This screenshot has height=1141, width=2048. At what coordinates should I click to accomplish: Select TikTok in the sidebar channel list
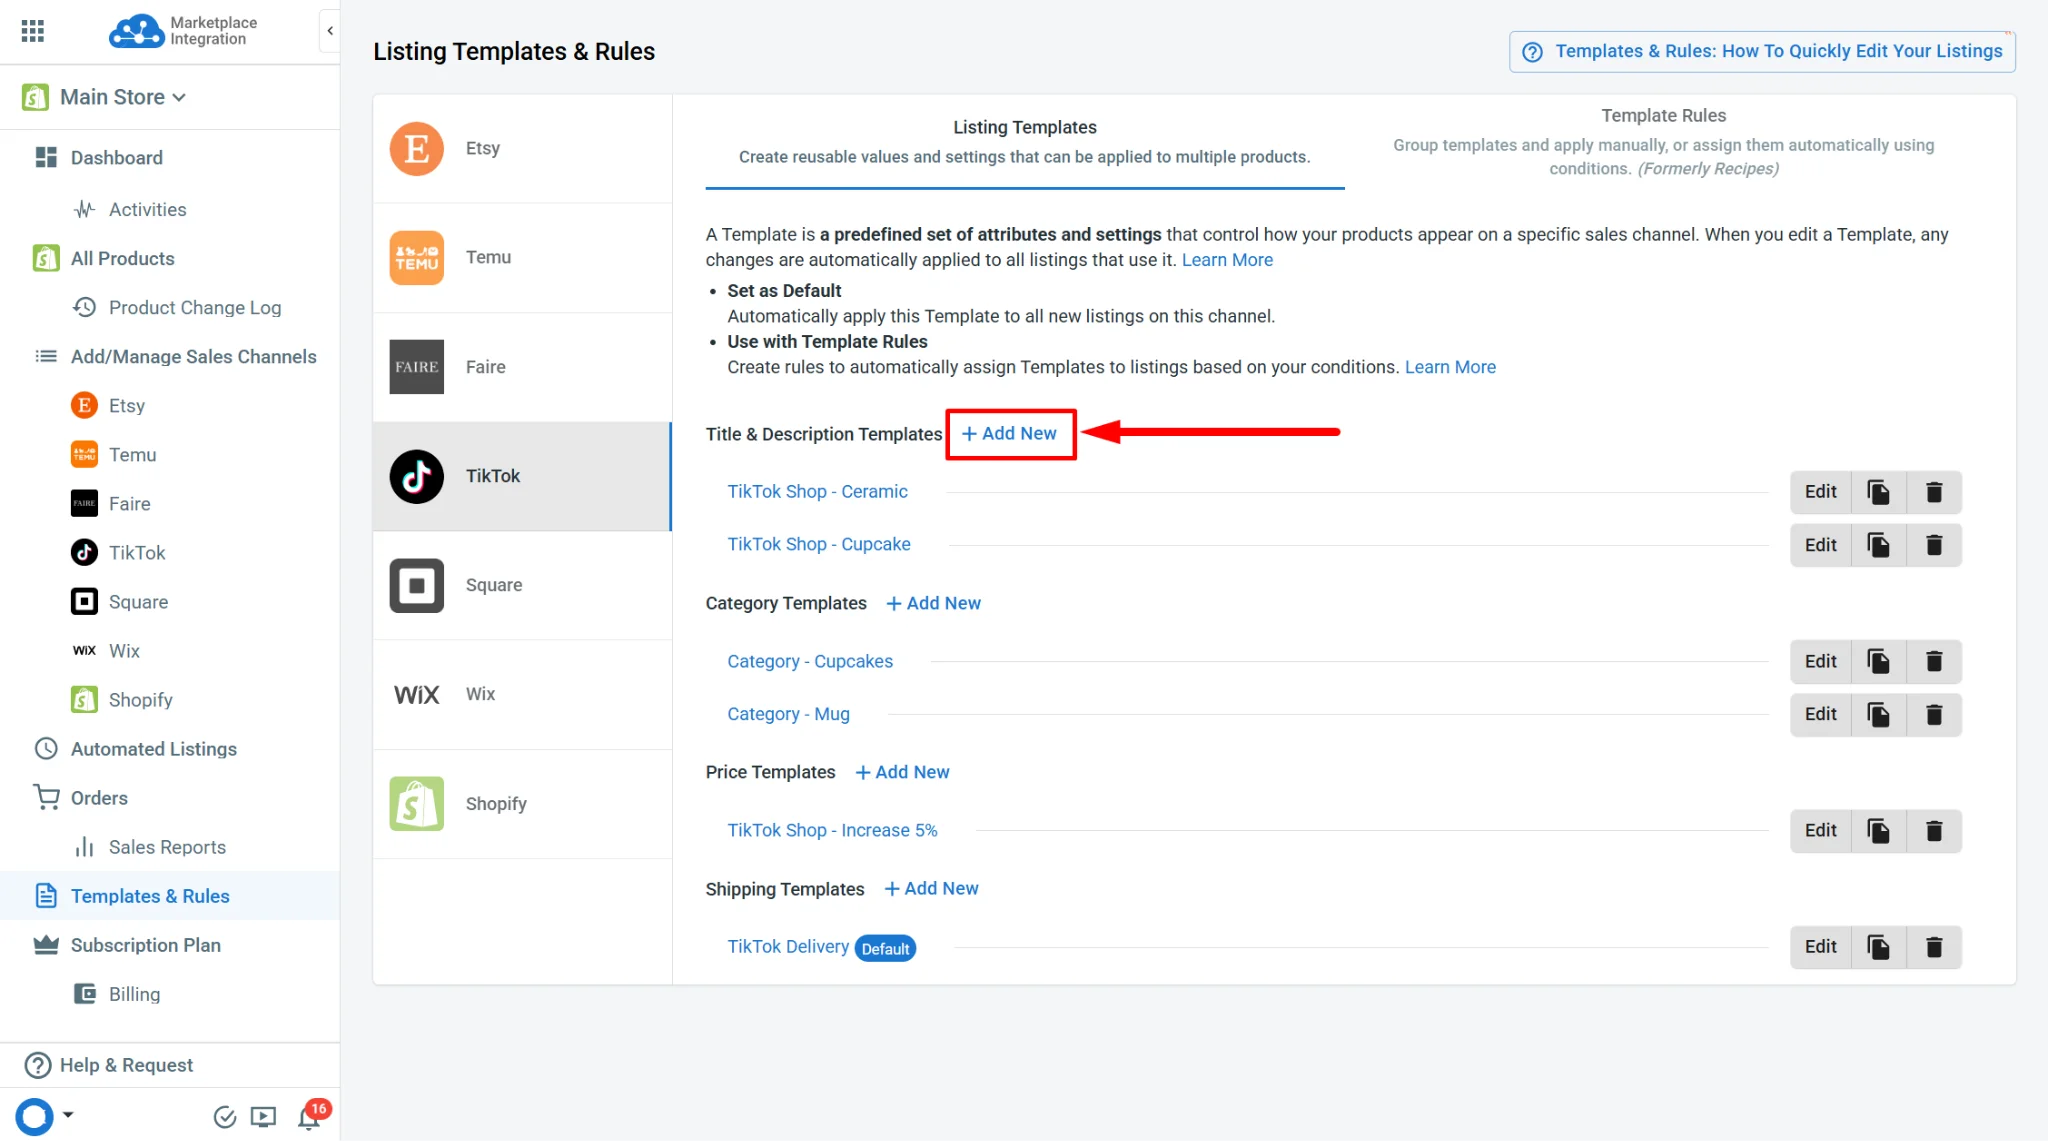point(137,553)
